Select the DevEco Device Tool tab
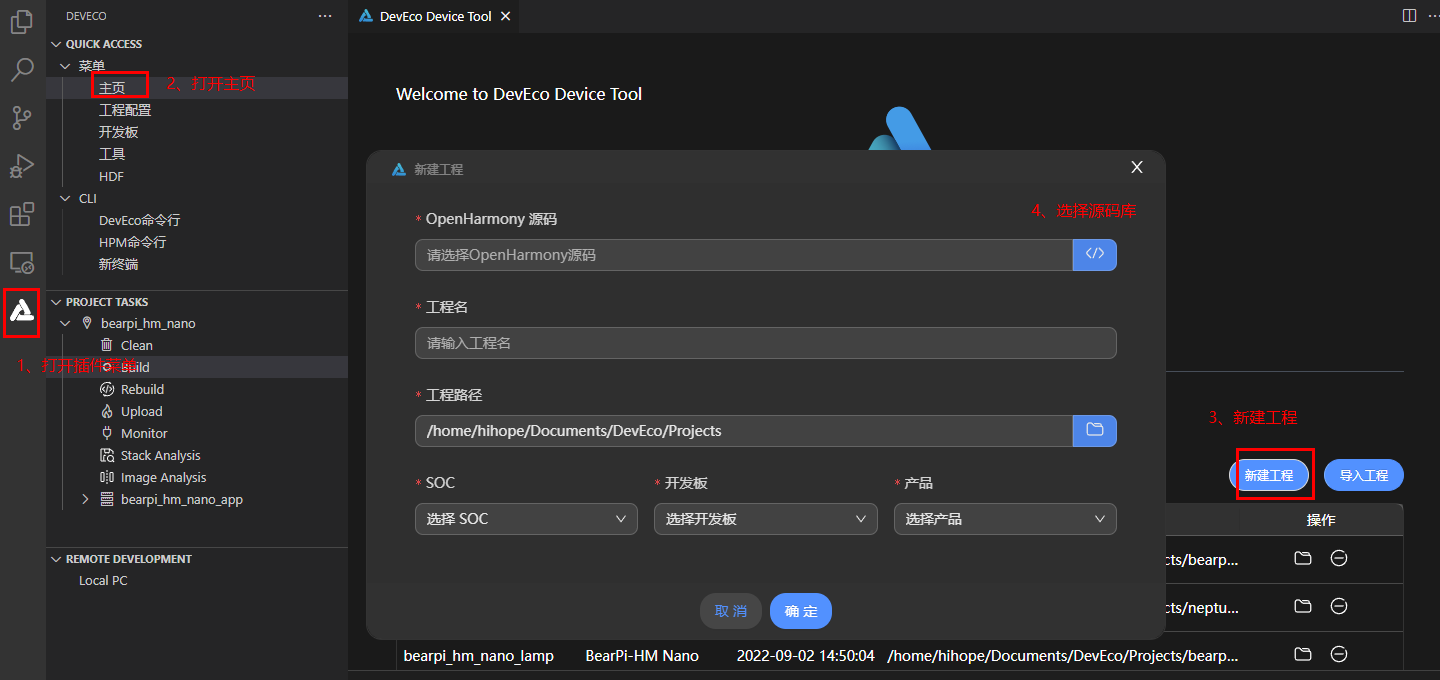Image resolution: width=1440 pixels, height=680 pixels. pos(434,16)
